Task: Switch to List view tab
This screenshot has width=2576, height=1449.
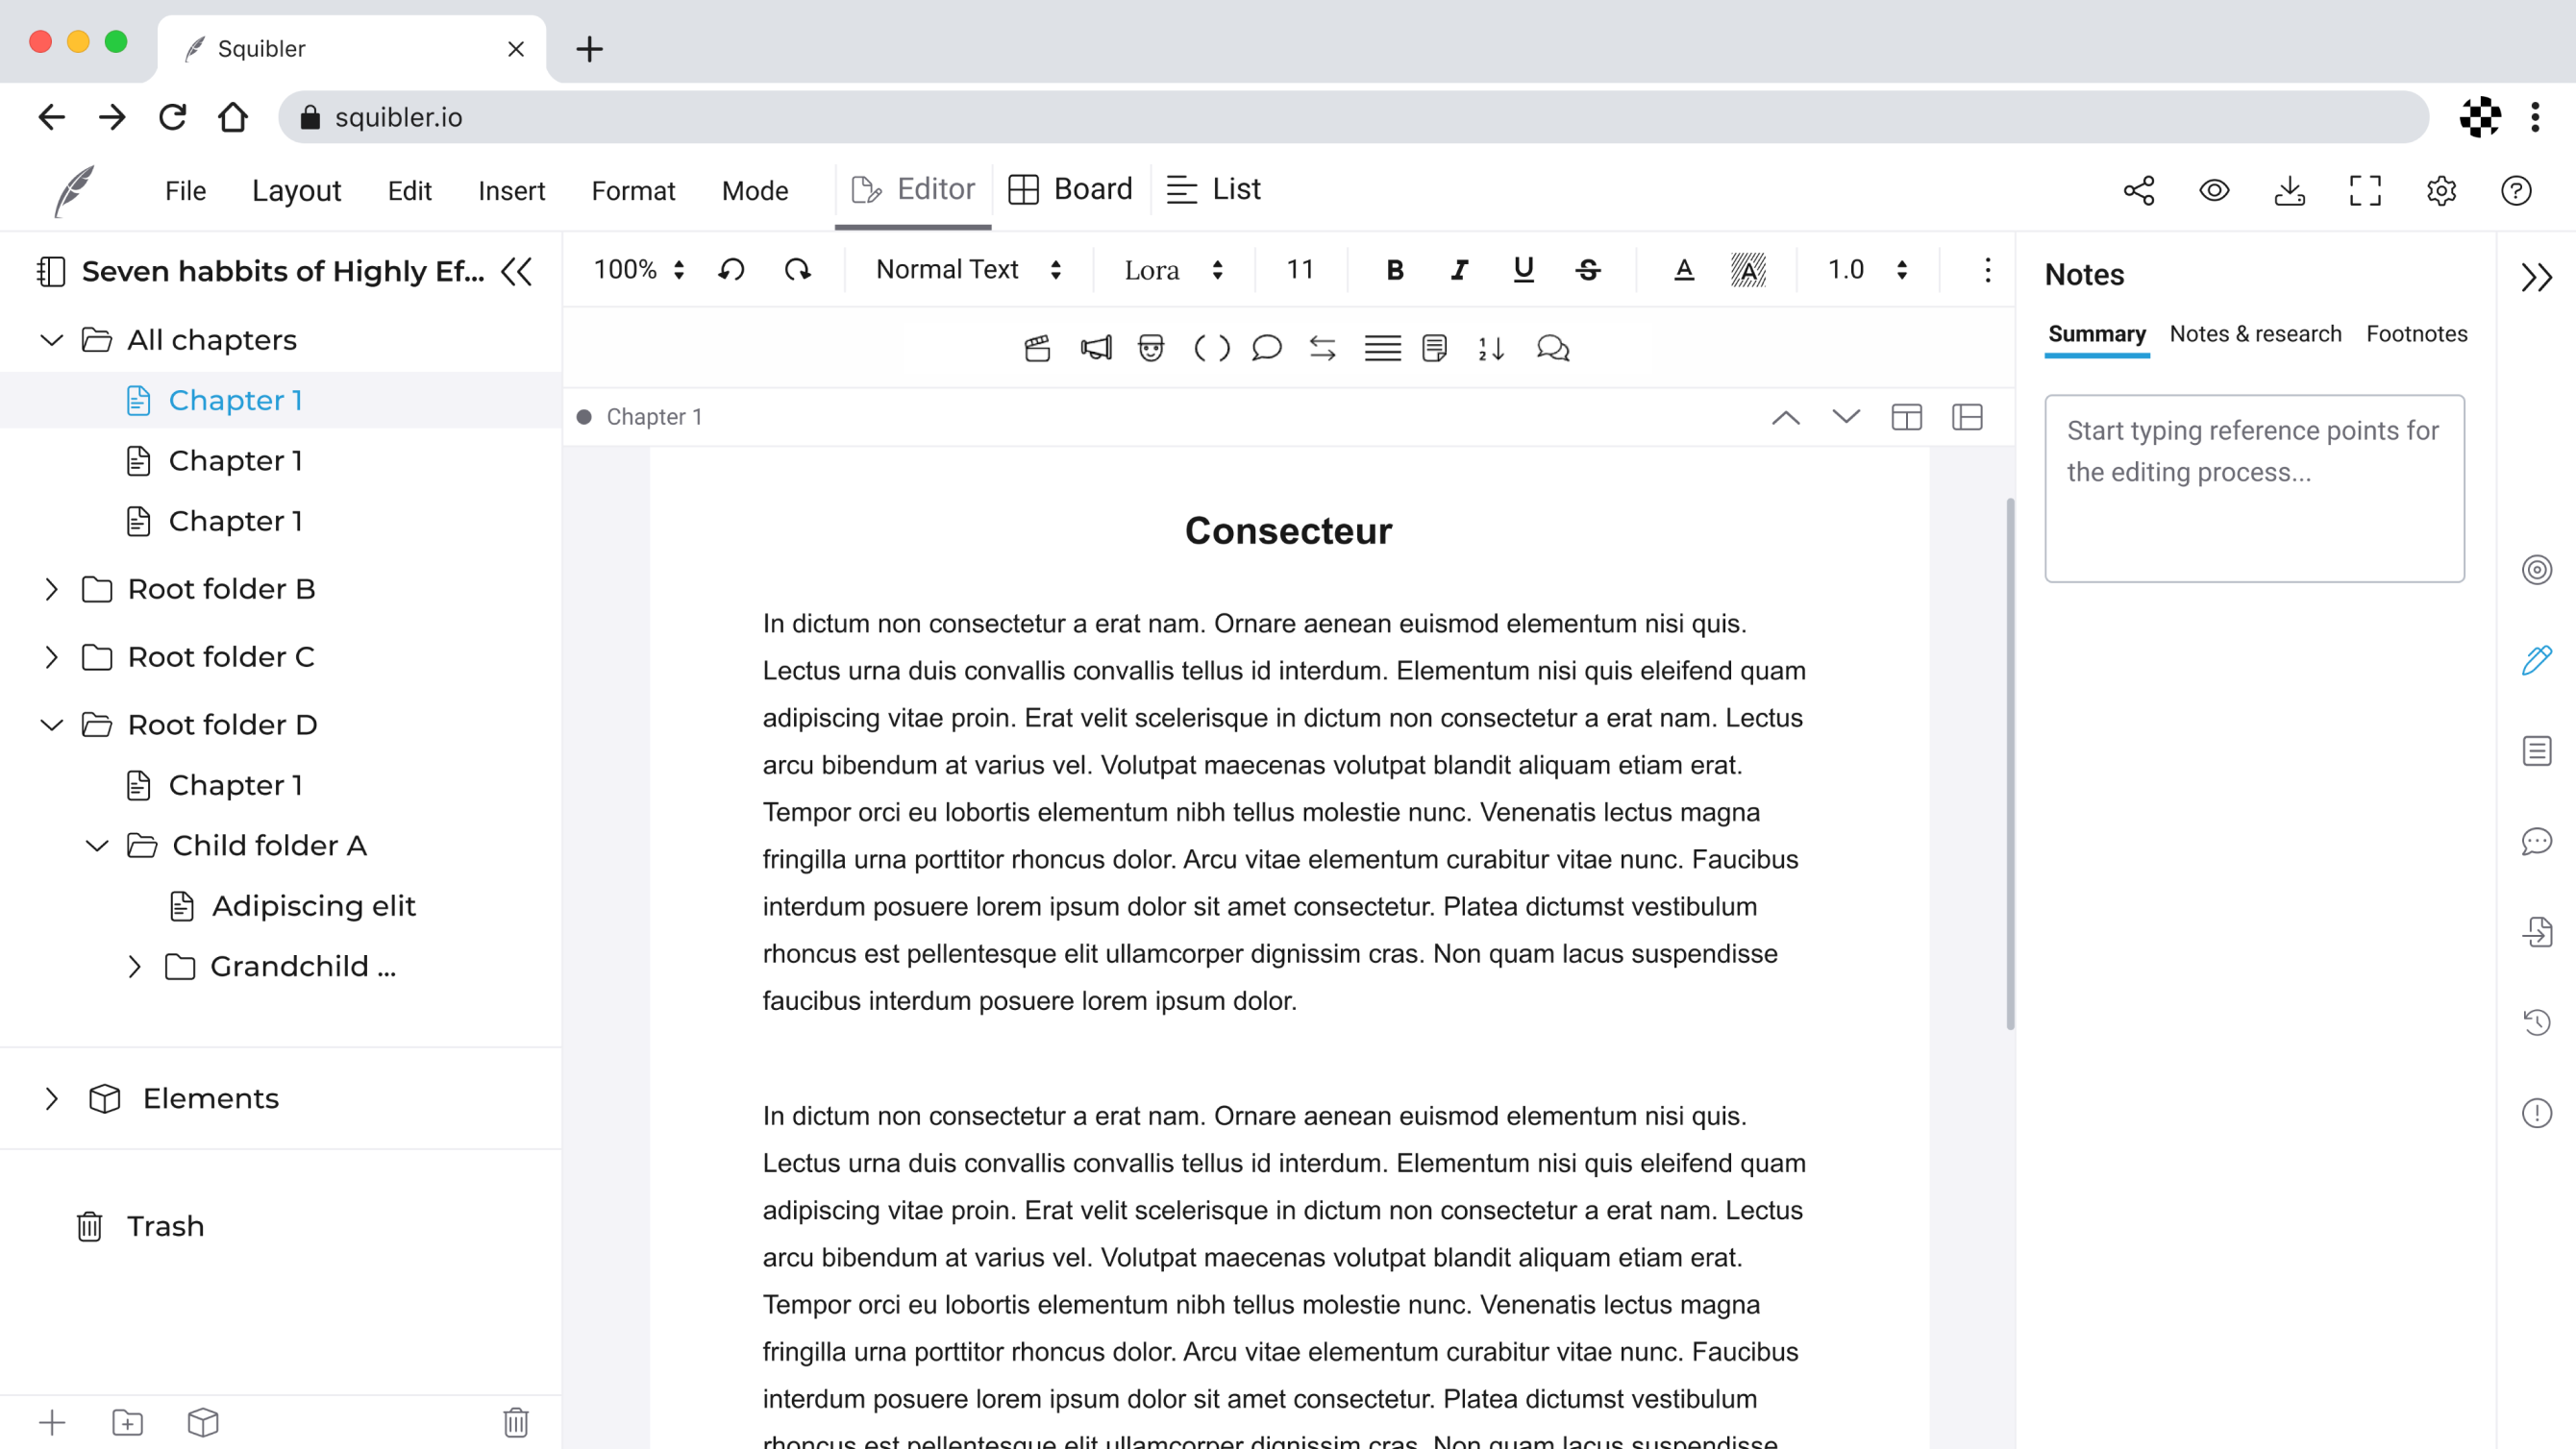Action: tap(1214, 189)
